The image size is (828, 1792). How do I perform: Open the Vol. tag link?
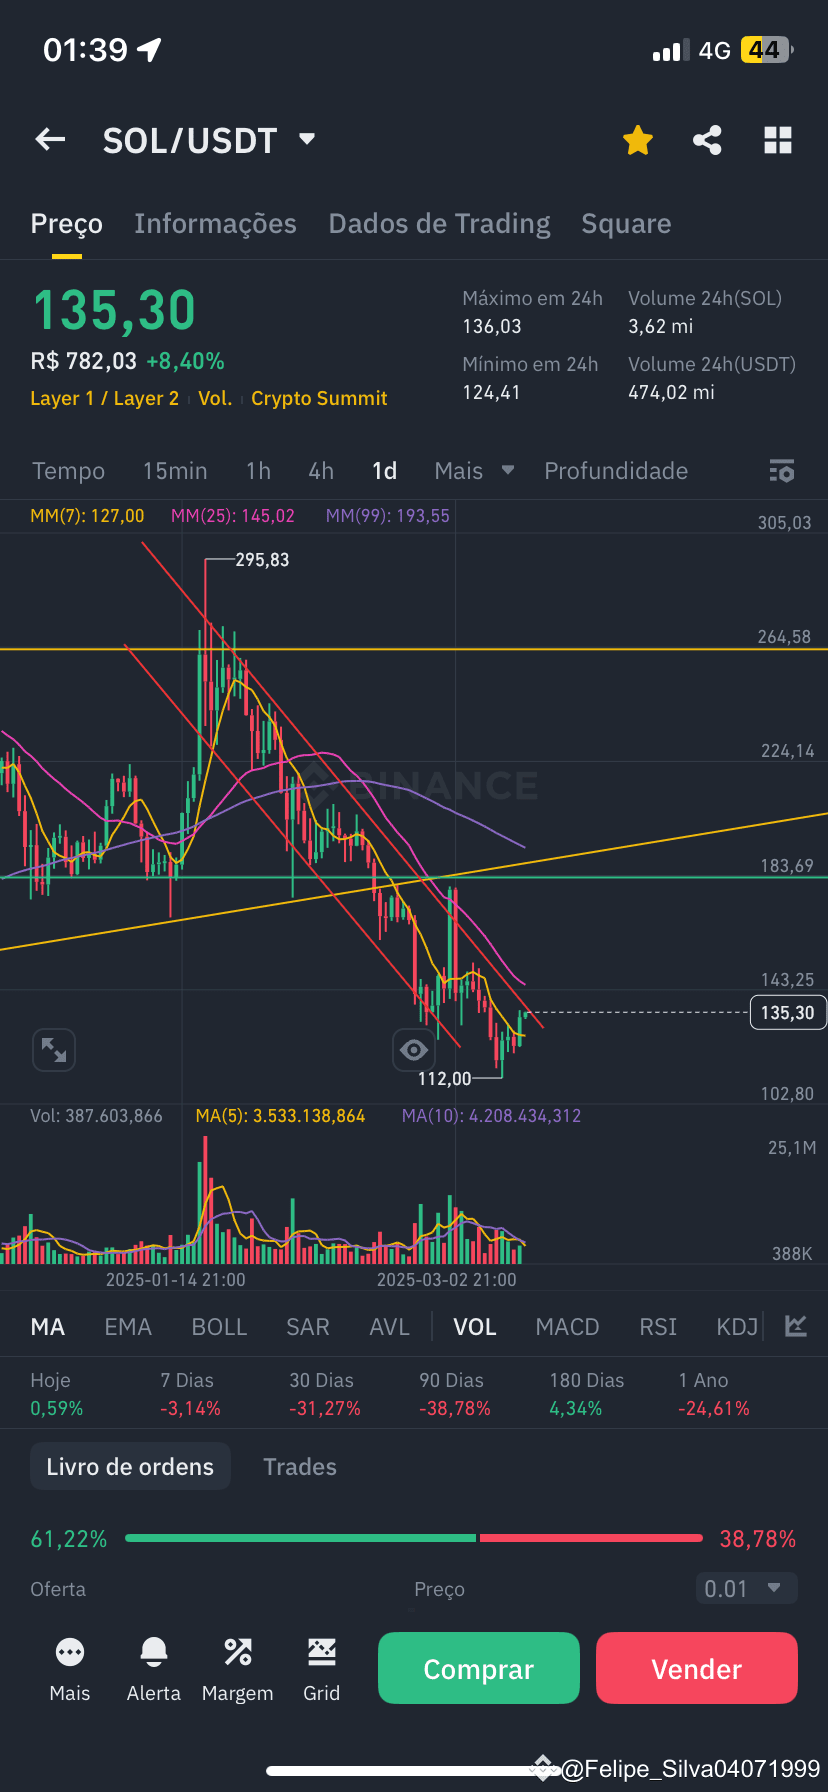(215, 398)
